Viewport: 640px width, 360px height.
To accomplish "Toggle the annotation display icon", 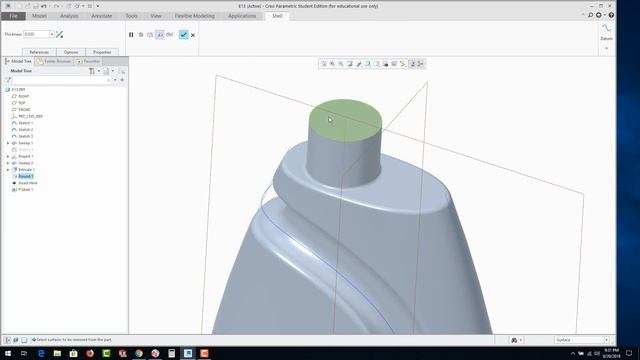I will 412,64.
